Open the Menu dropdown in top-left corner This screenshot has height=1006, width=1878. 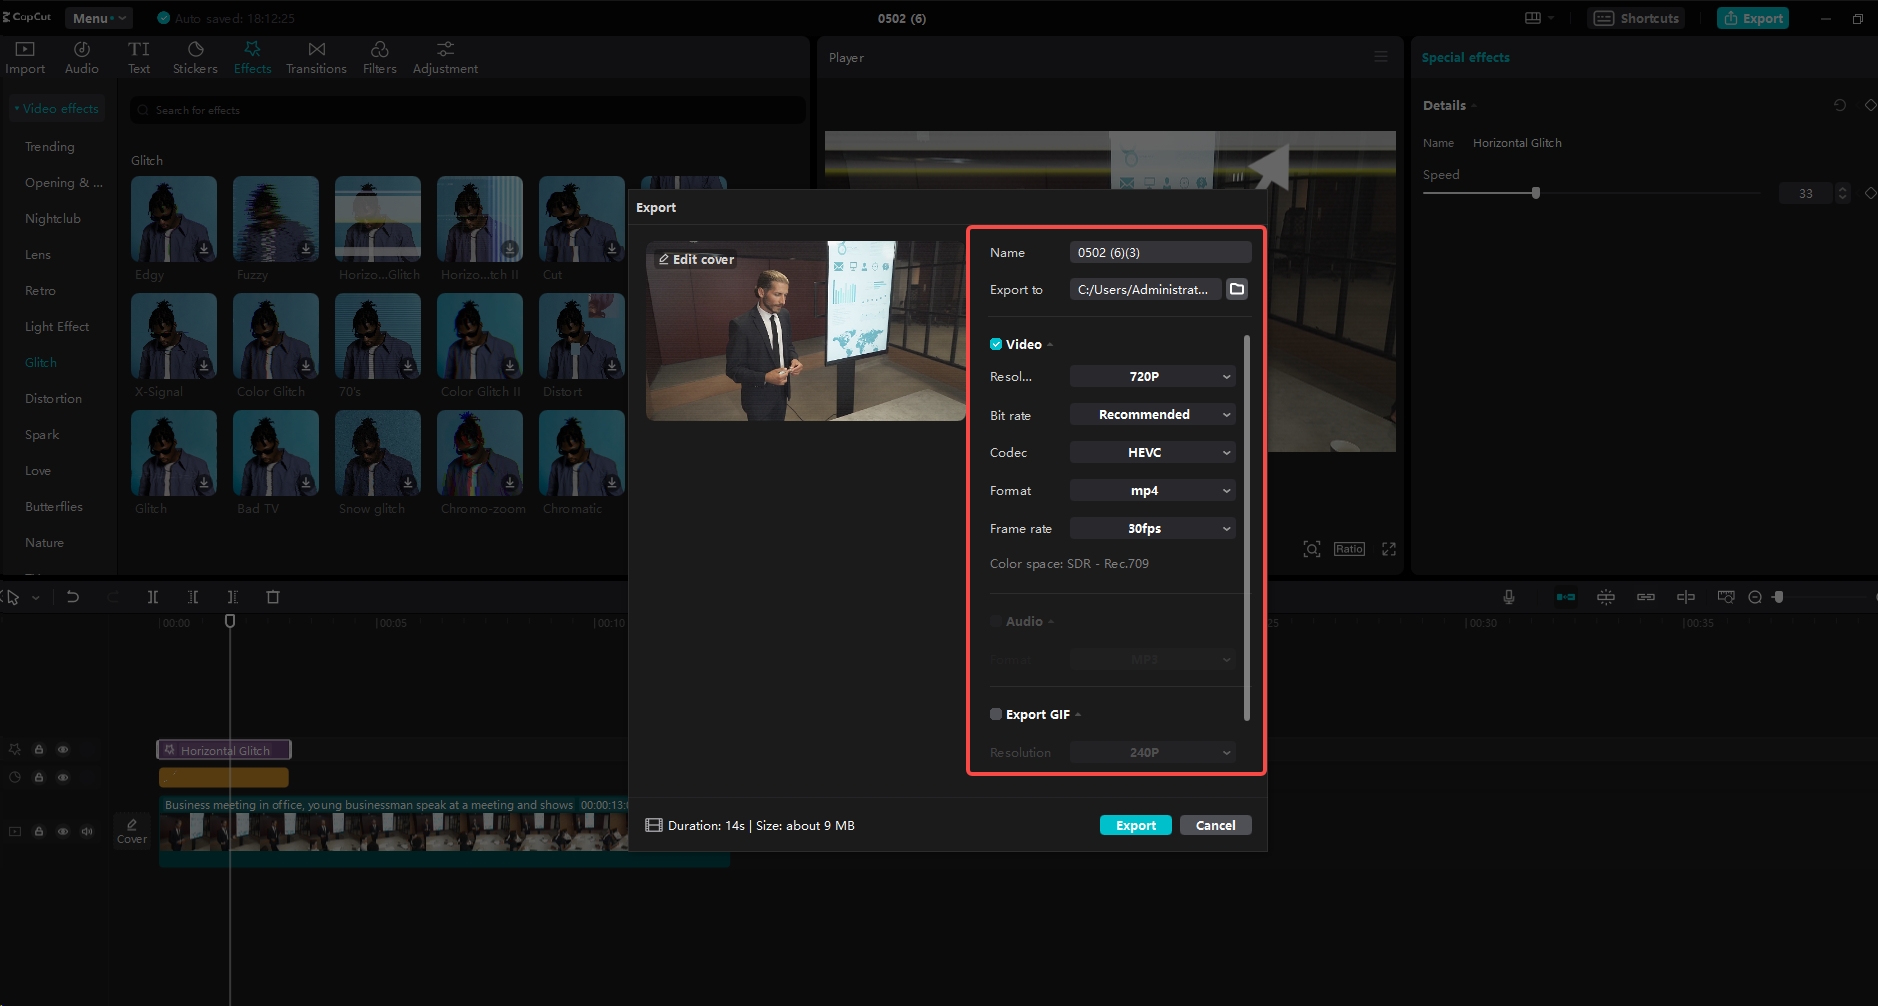click(97, 17)
